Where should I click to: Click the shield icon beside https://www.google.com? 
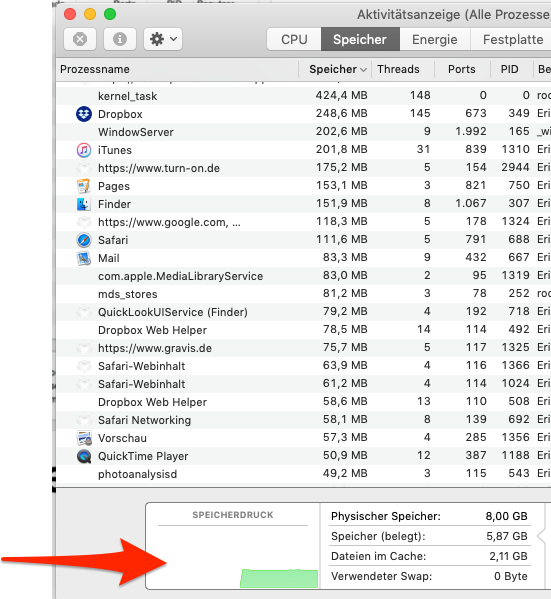click(84, 222)
